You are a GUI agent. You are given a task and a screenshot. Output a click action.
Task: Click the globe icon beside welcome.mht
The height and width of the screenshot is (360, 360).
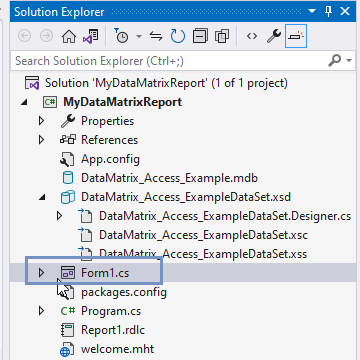point(68,350)
